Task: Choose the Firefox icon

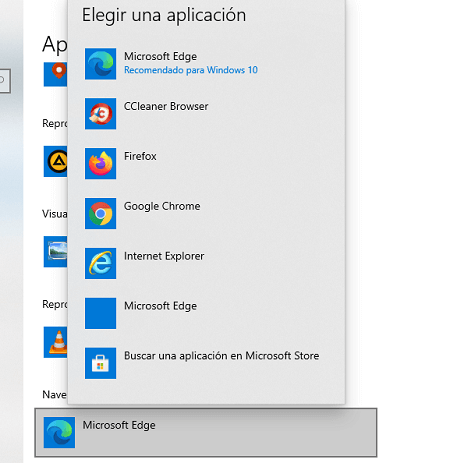Action: [100, 164]
